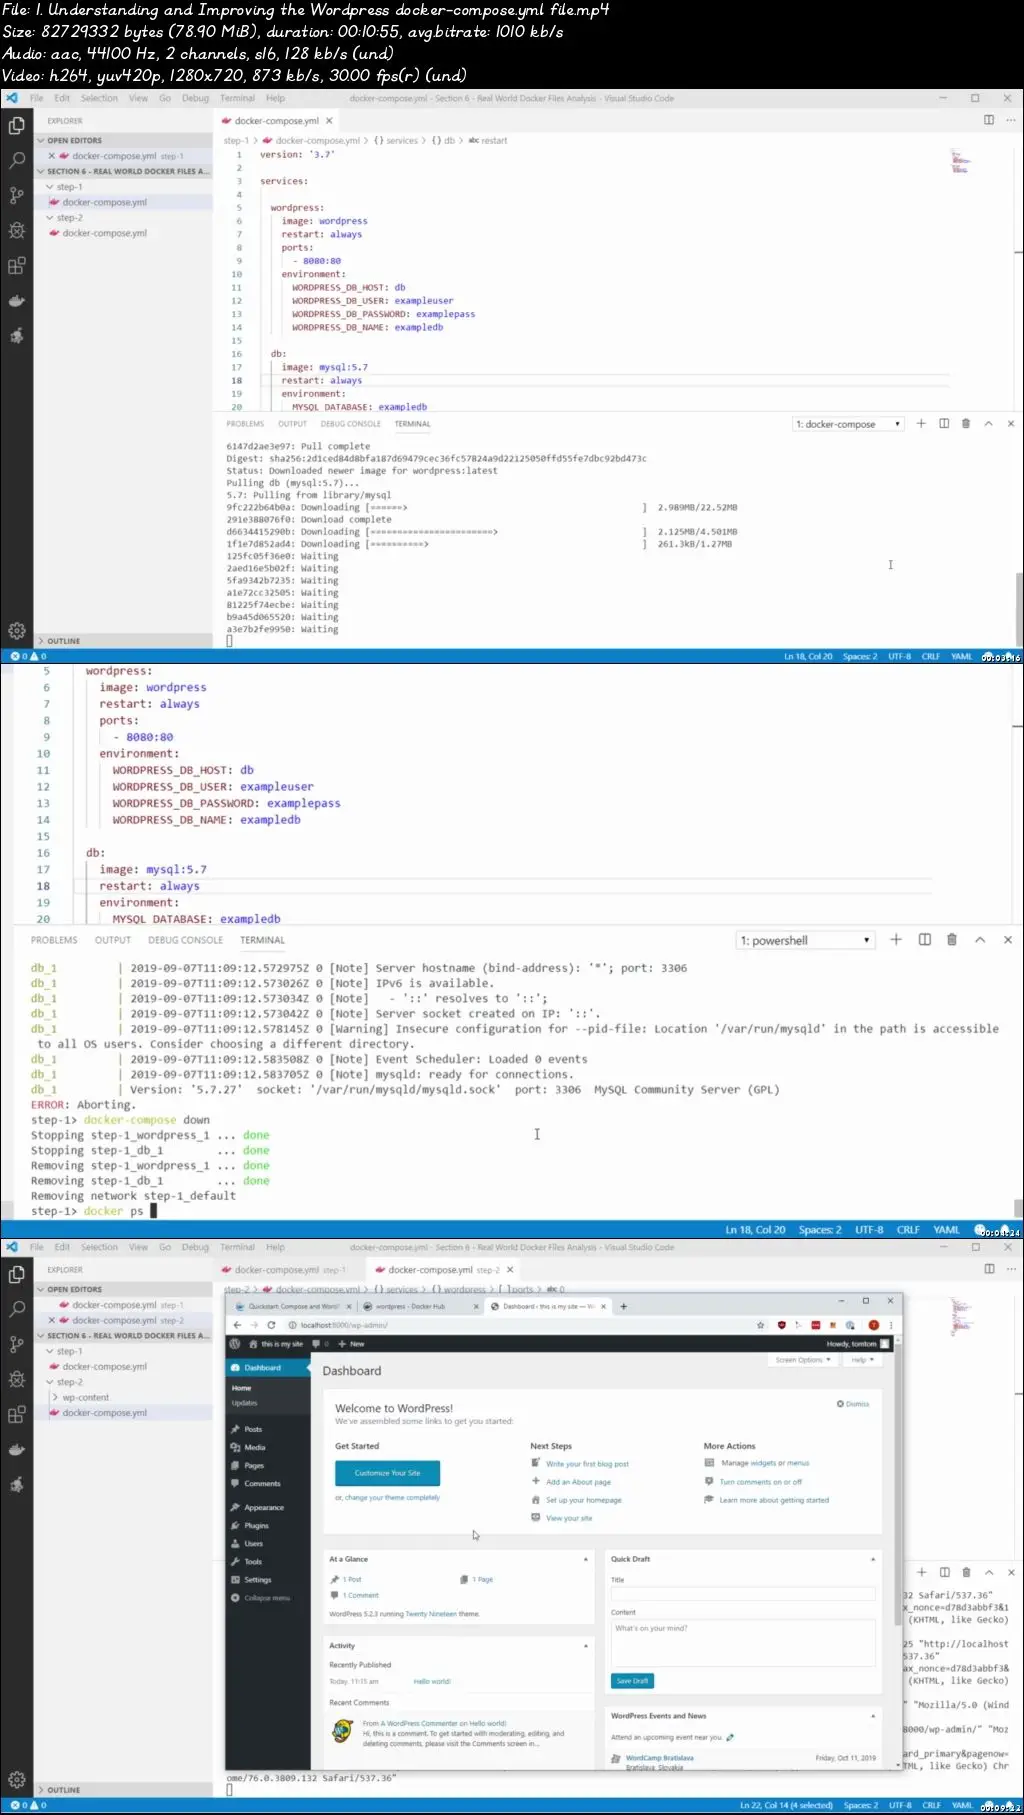The height and width of the screenshot is (1815, 1024).
Task: Open the '1: powershell' terminal dropdown
Action: [x=806, y=940]
